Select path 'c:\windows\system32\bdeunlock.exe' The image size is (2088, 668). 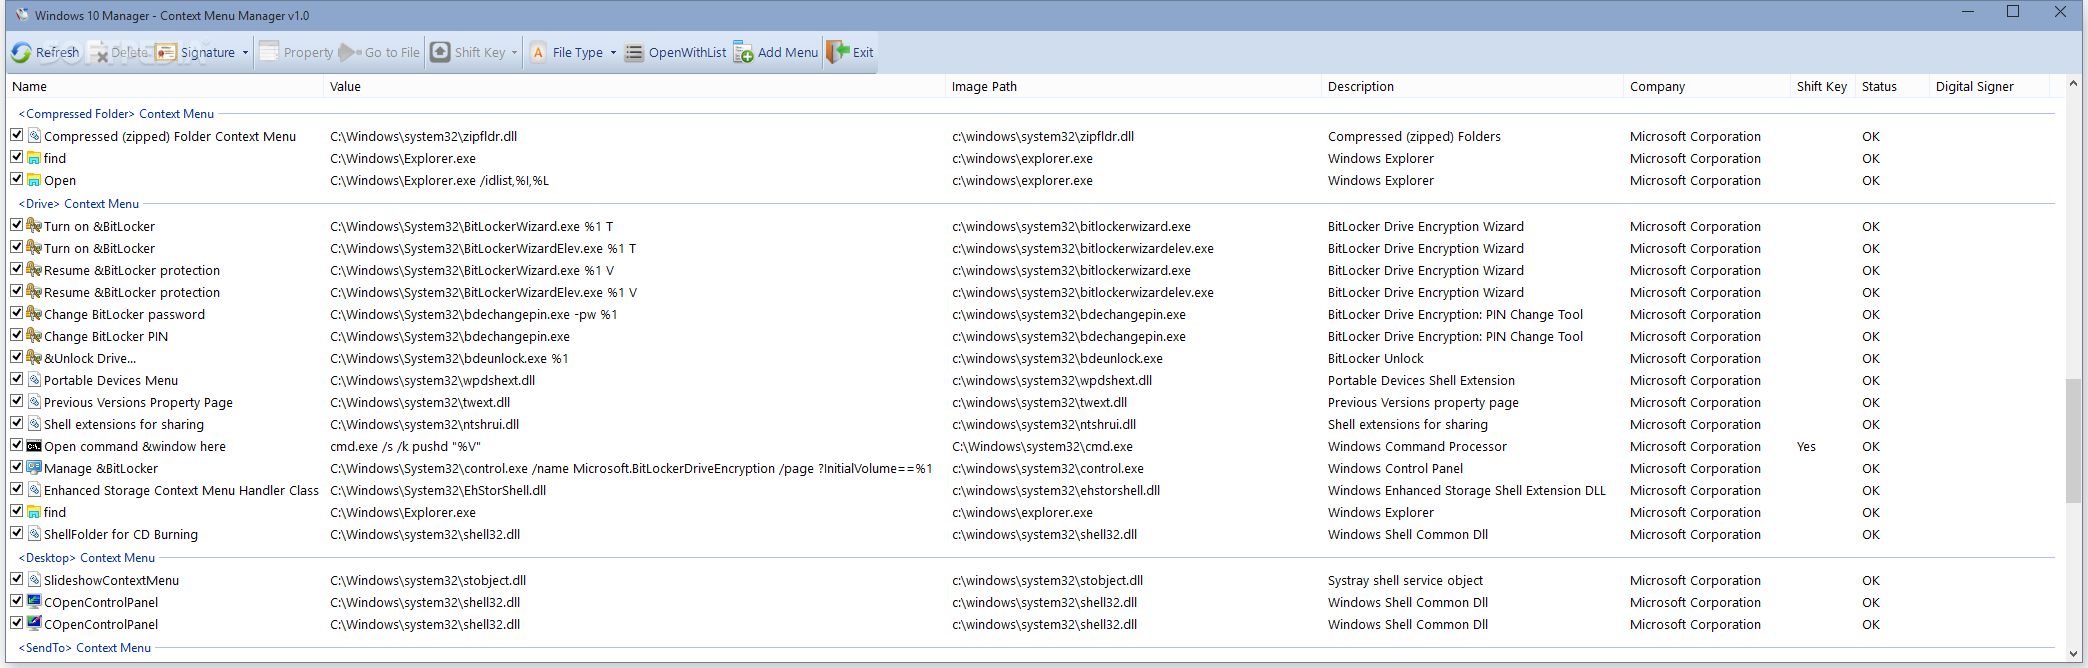(1057, 359)
